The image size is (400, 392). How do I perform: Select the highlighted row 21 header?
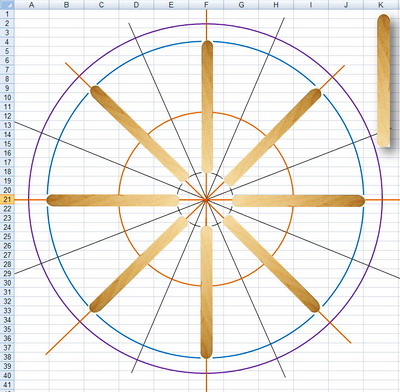click(x=7, y=199)
